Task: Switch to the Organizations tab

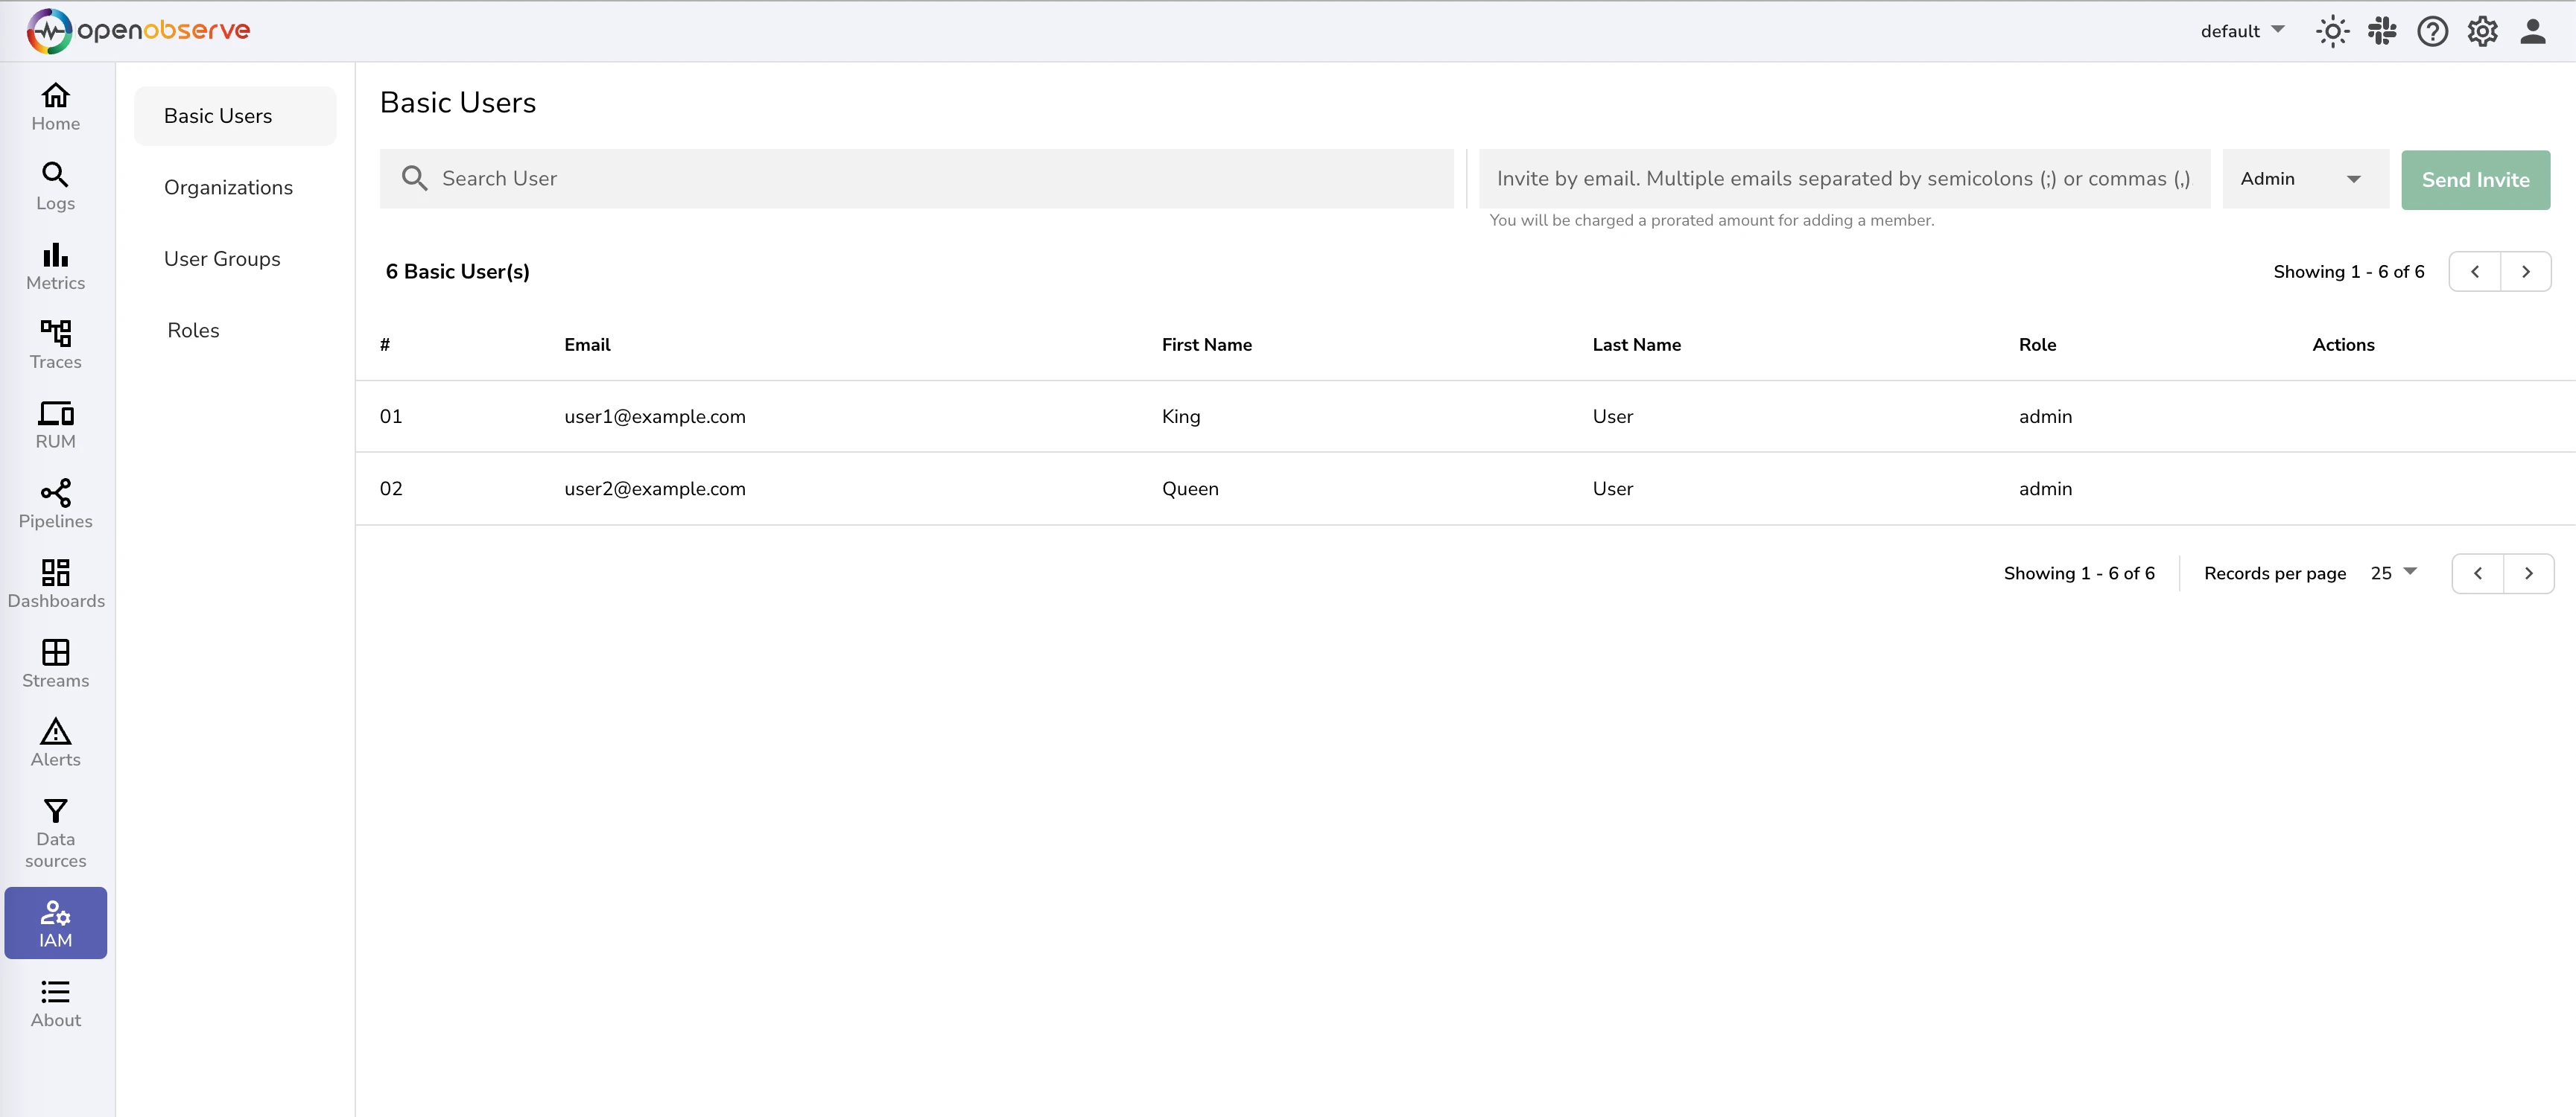Action: point(228,187)
